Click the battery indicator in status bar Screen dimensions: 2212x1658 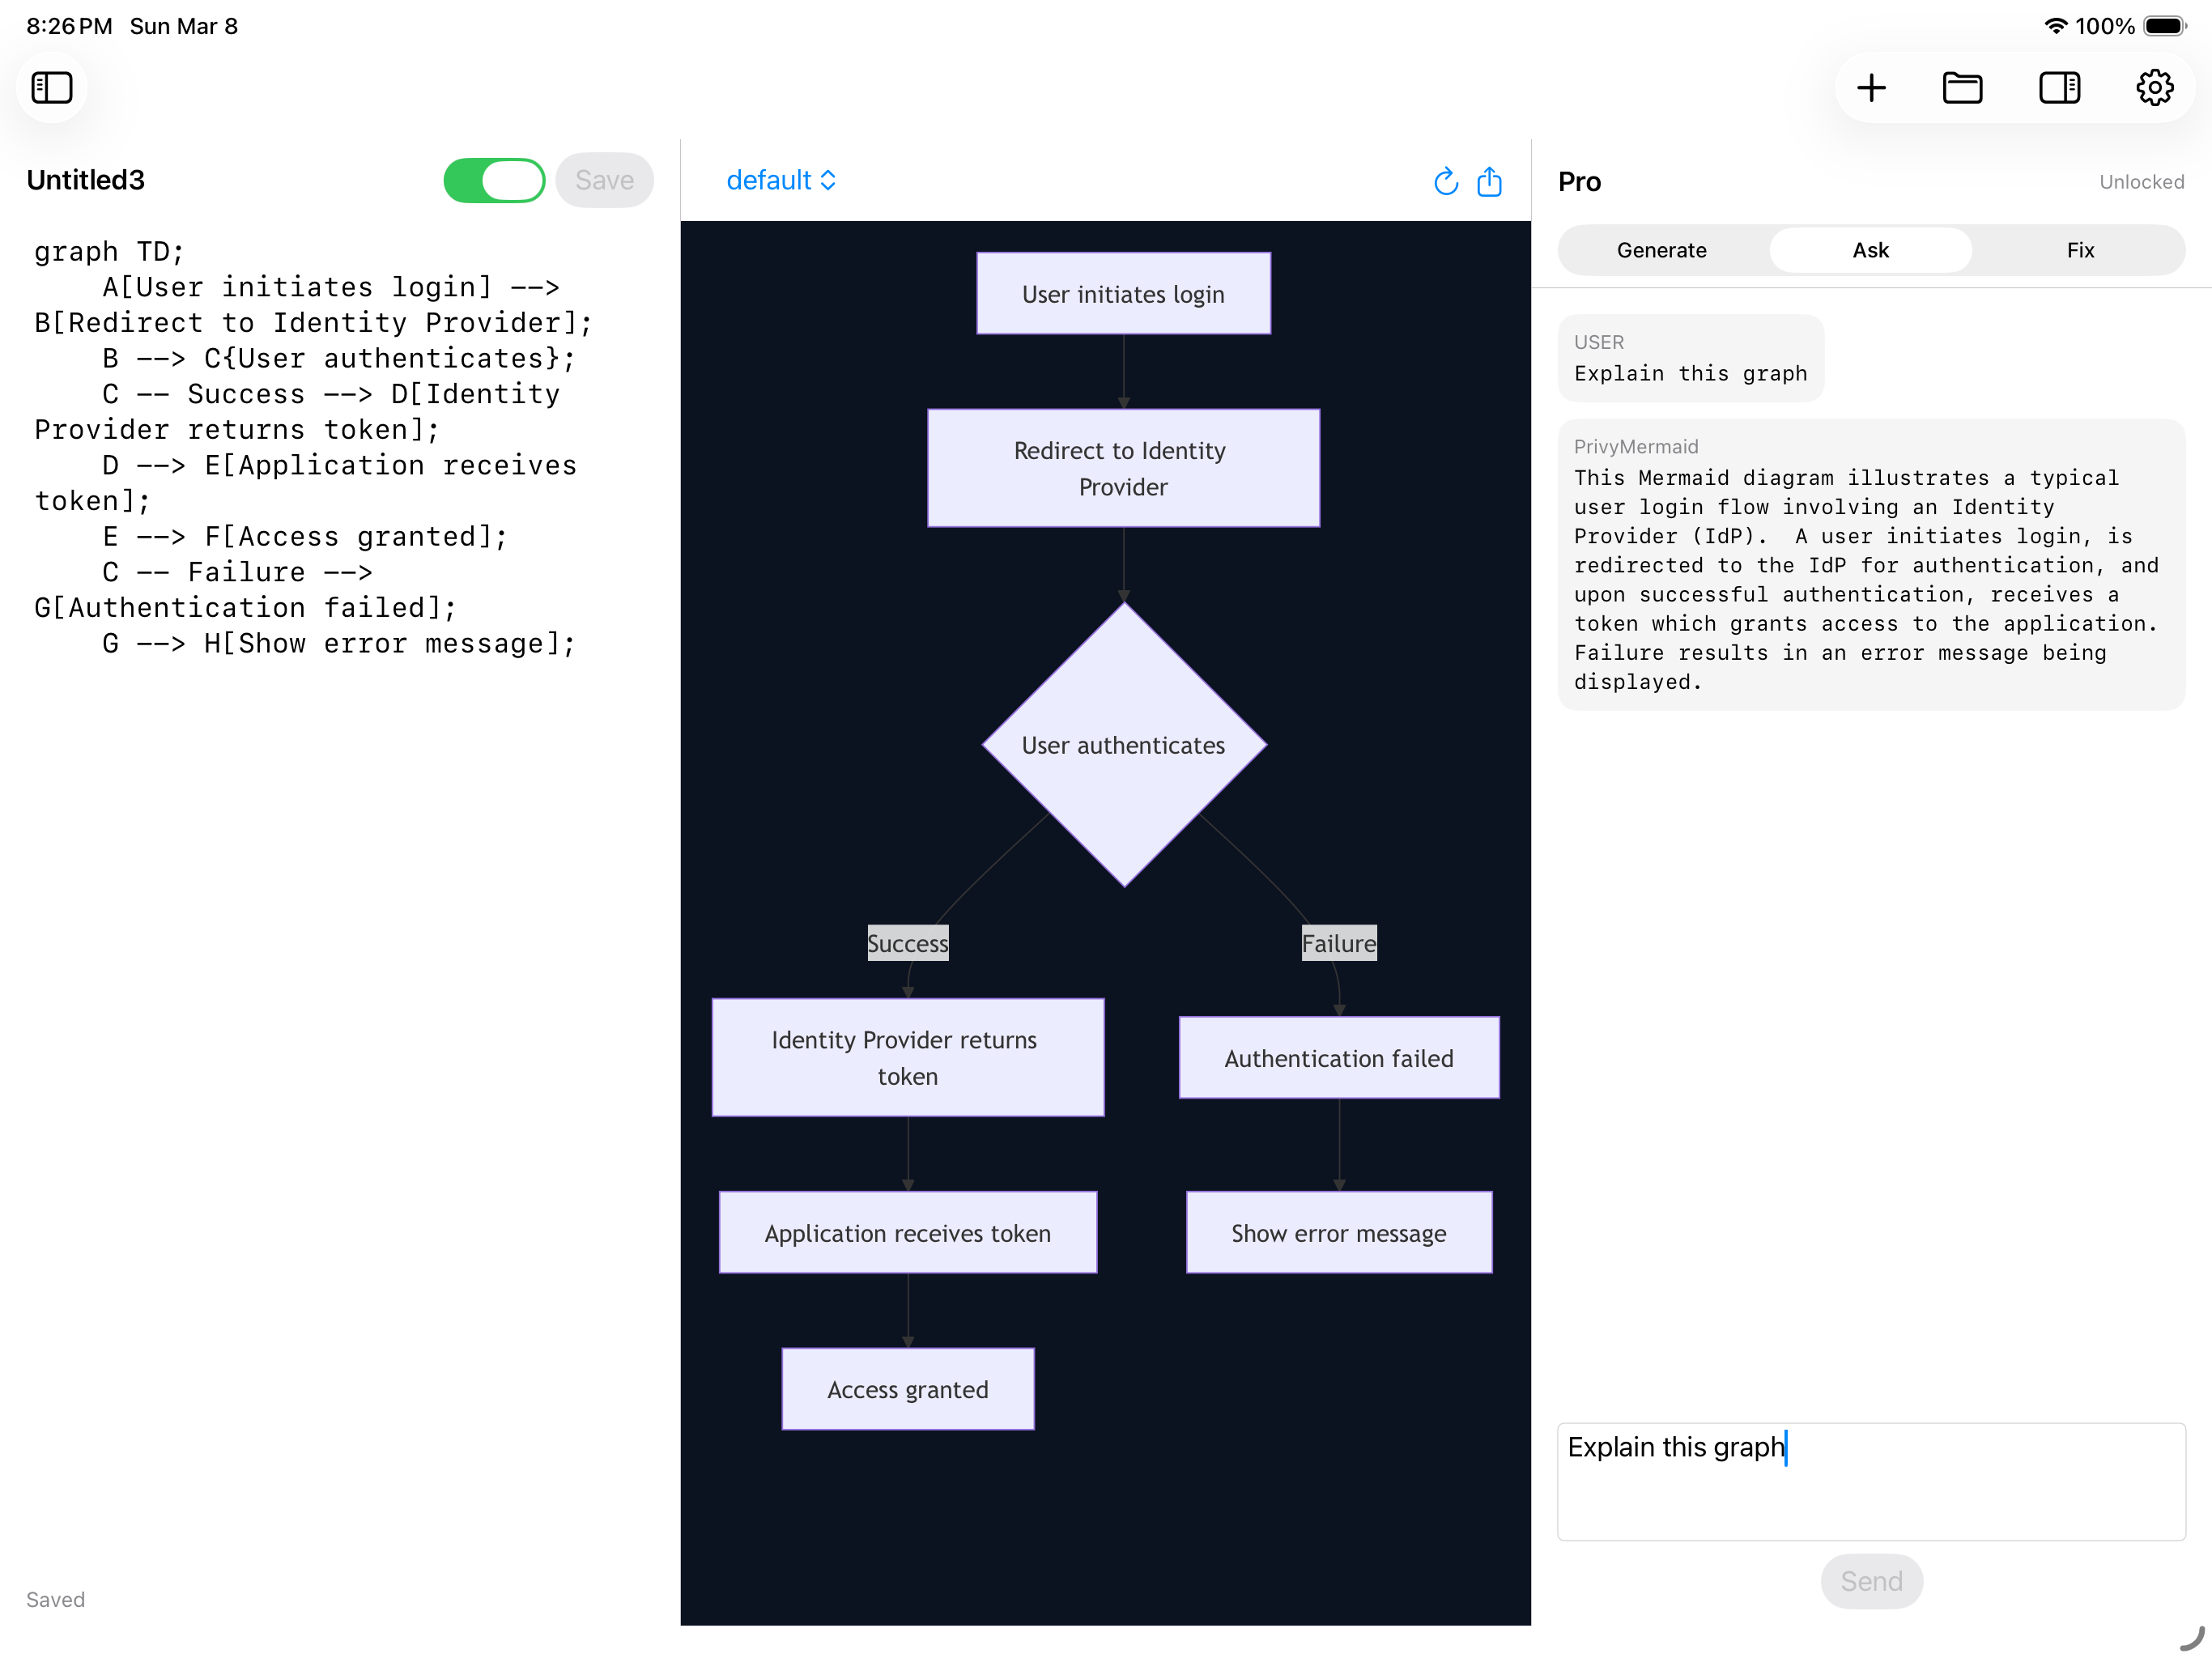2165,26
